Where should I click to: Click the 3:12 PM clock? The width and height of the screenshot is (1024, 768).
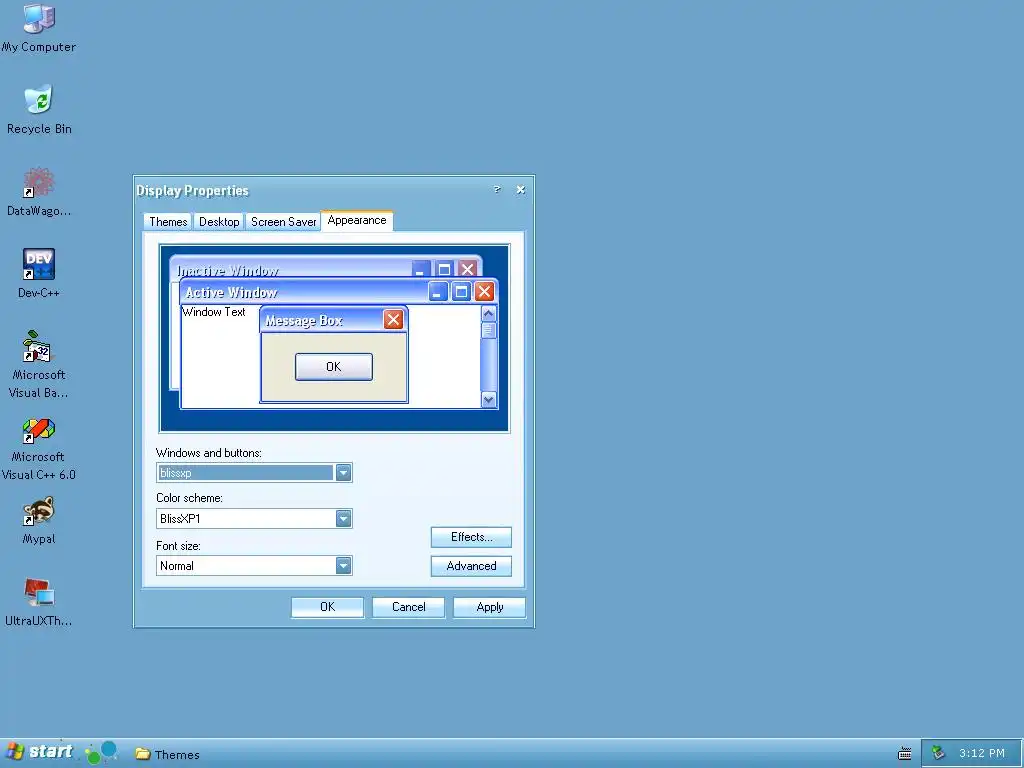tap(982, 753)
